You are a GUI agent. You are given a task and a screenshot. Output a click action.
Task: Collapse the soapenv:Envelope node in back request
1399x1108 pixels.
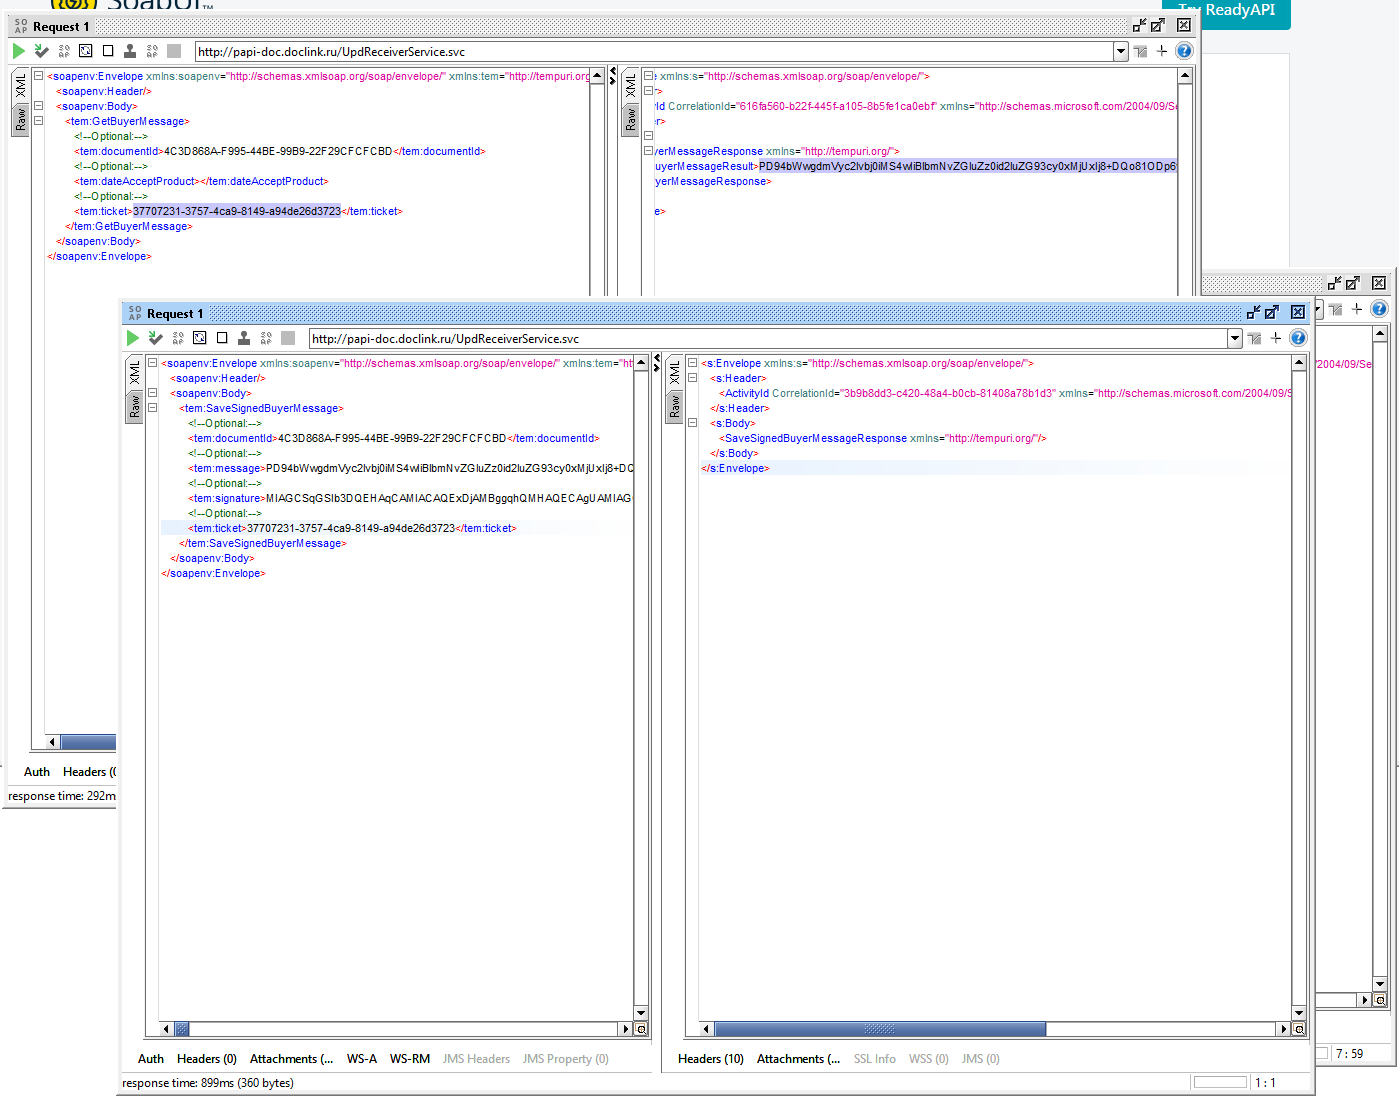click(38, 76)
